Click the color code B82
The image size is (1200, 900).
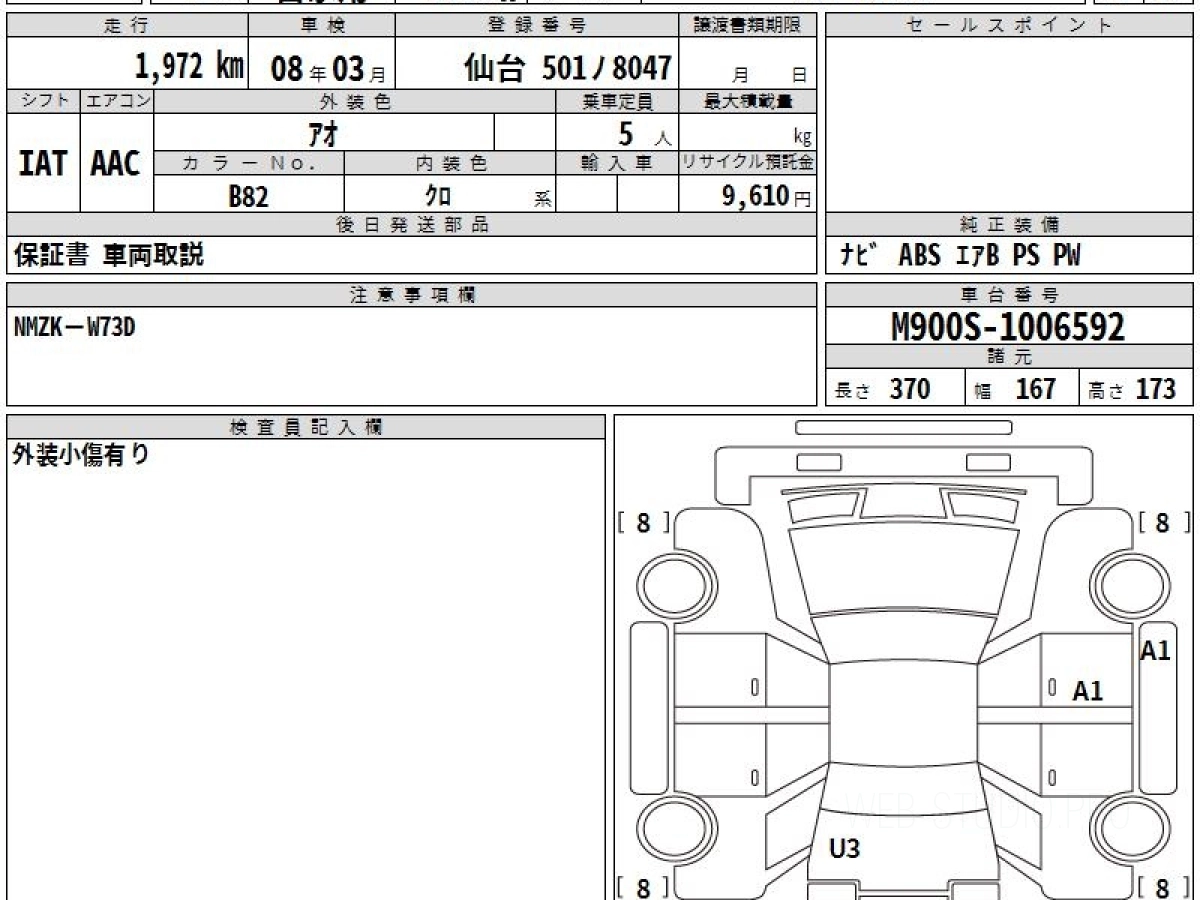click(249, 195)
